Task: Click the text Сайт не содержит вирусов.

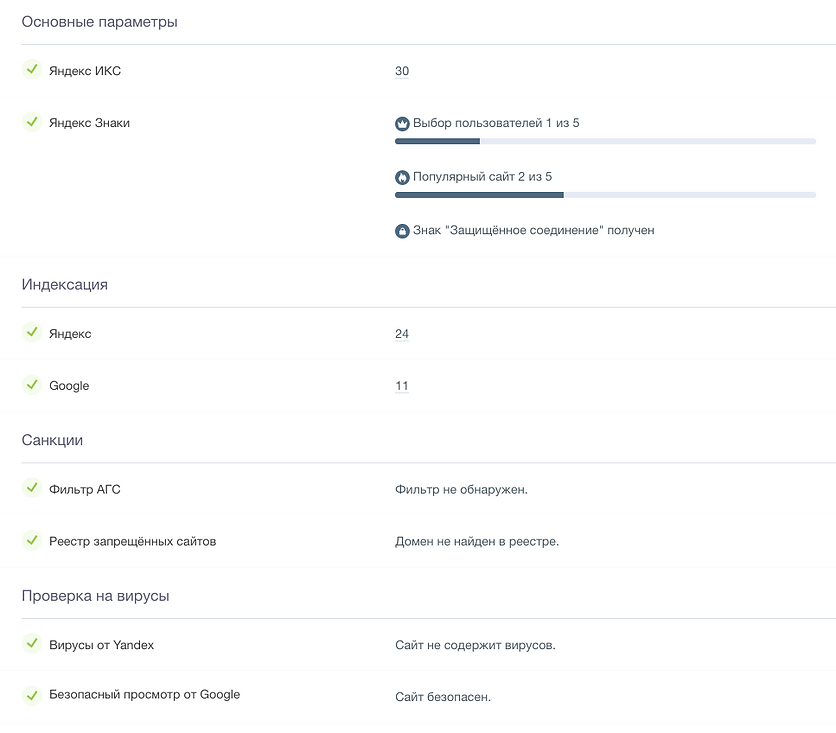Action: coord(475,645)
